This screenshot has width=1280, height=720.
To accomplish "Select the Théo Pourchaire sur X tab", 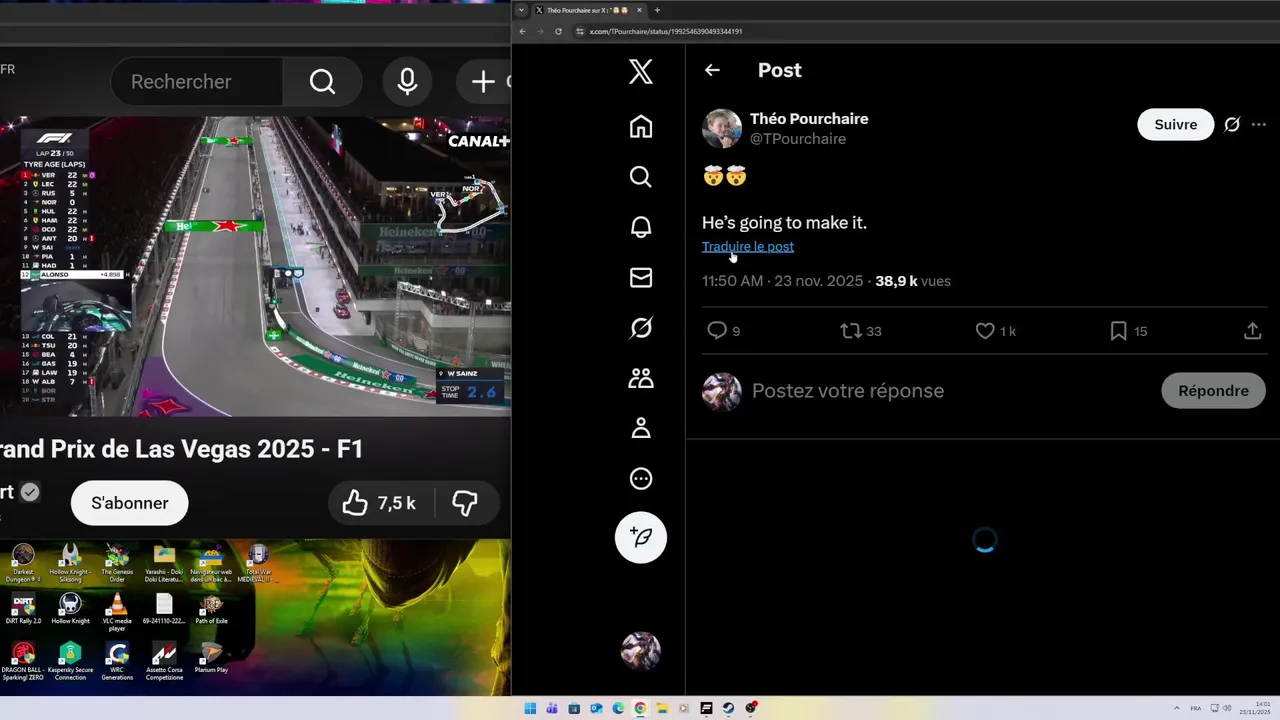I will (588, 10).
